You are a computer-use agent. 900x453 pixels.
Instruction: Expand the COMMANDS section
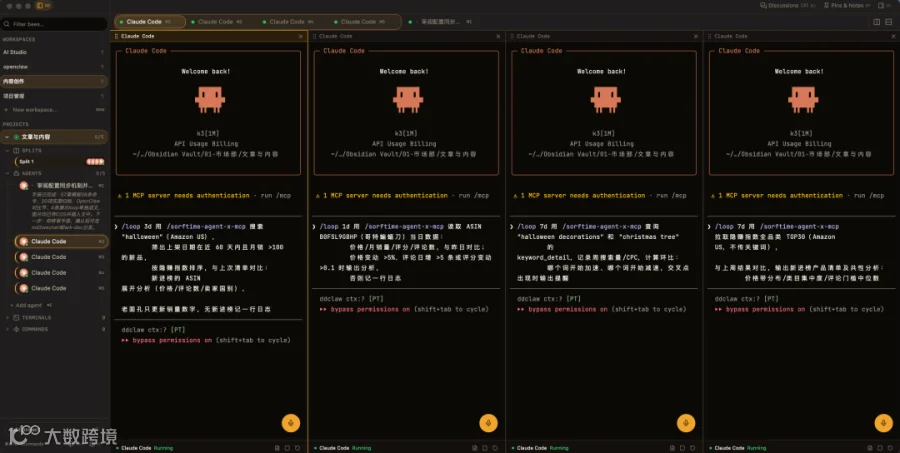tap(7, 329)
